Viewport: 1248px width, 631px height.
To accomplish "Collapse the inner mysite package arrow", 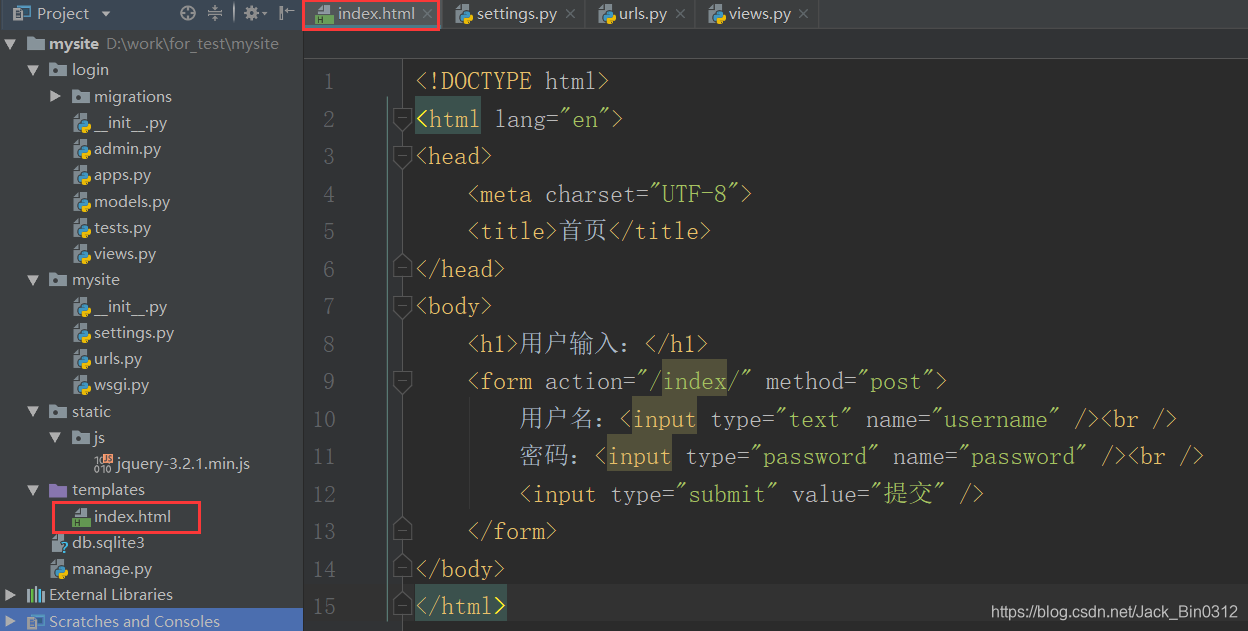I will coord(33,280).
